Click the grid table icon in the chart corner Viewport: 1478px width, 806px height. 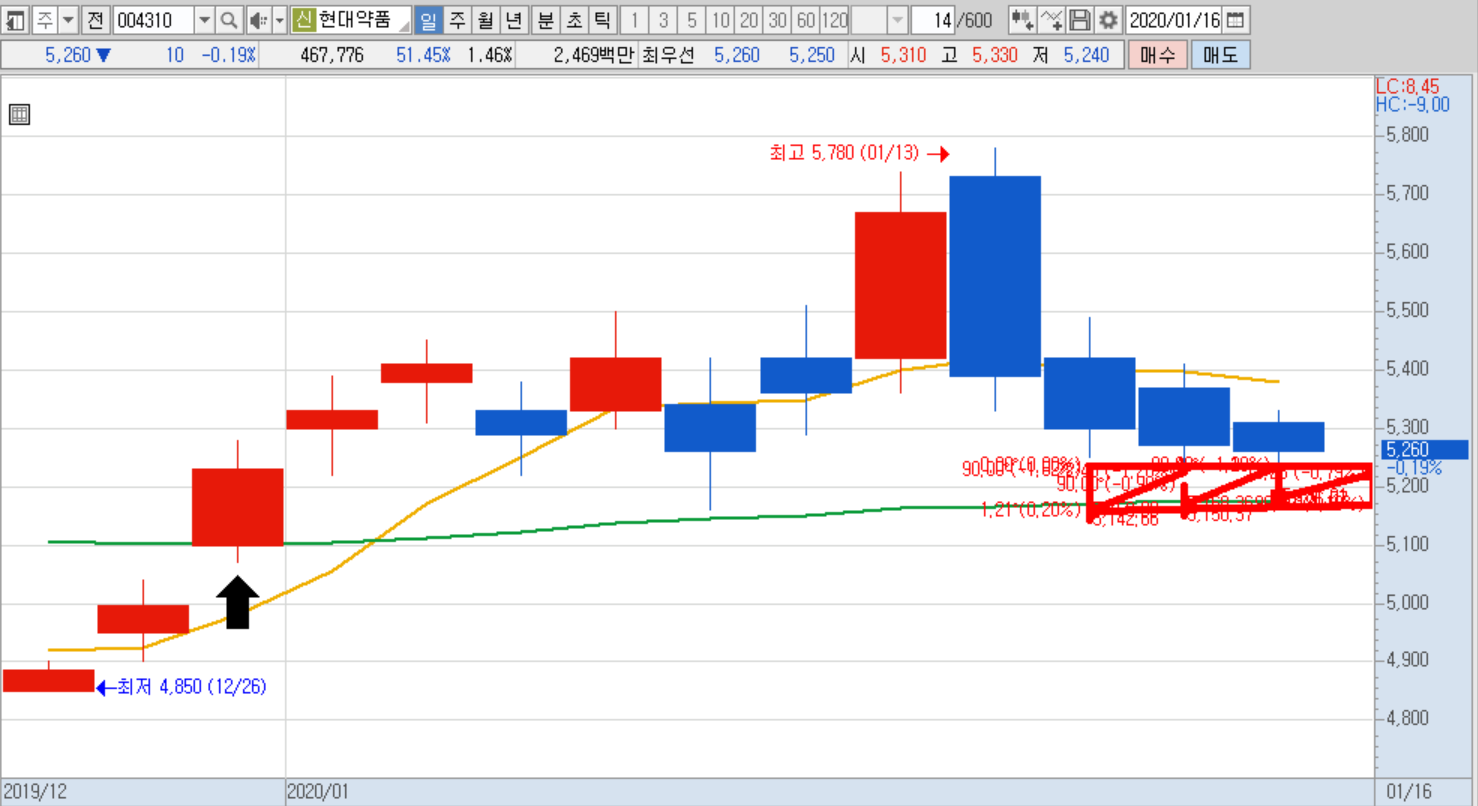click(x=19, y=115)
